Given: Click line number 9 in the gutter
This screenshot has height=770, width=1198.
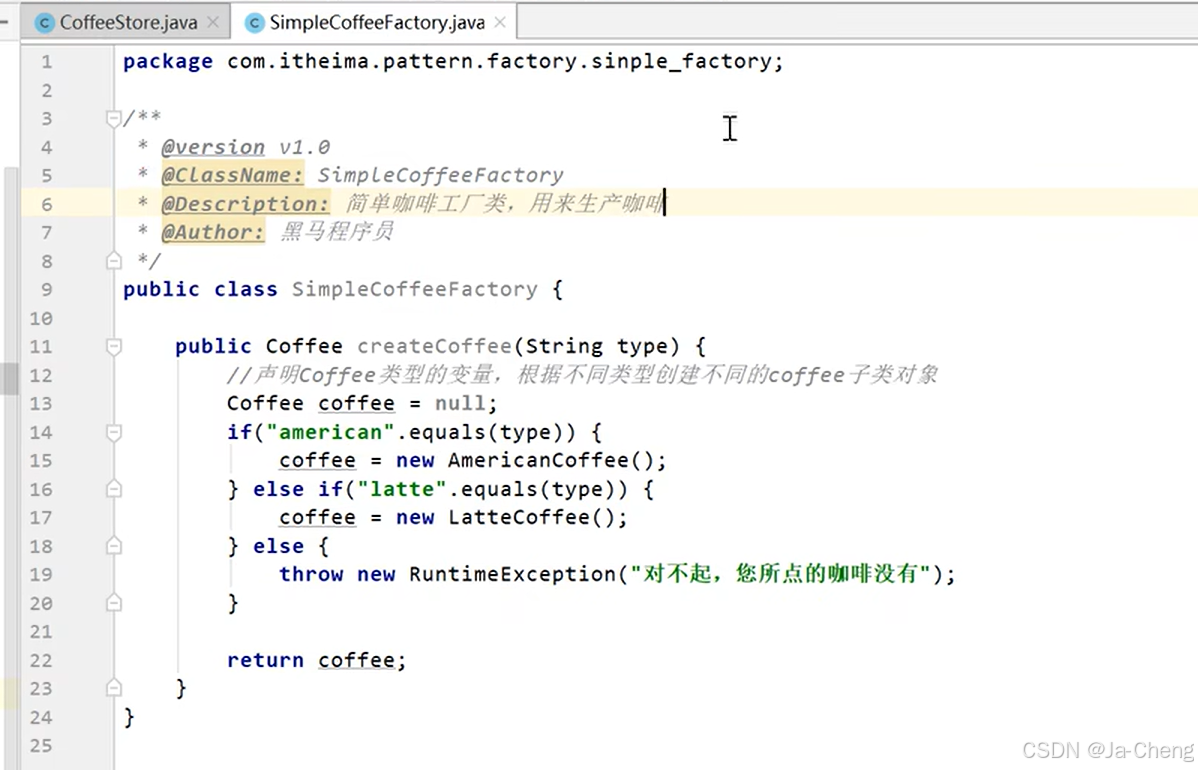Looking at the screenshot, I should 47,290.
